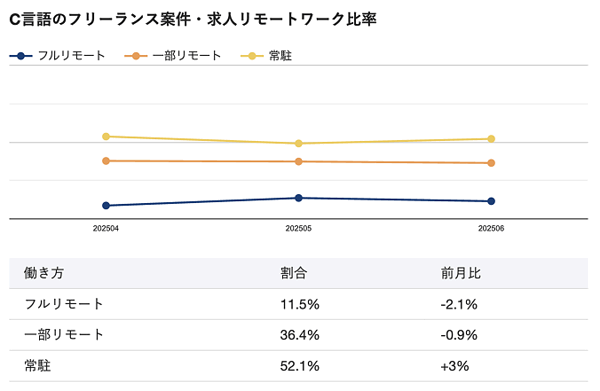Select the フルリモート point at 202504
This screenshot has height=391, width=600.
pyautogui.click(x=106, y=205)
